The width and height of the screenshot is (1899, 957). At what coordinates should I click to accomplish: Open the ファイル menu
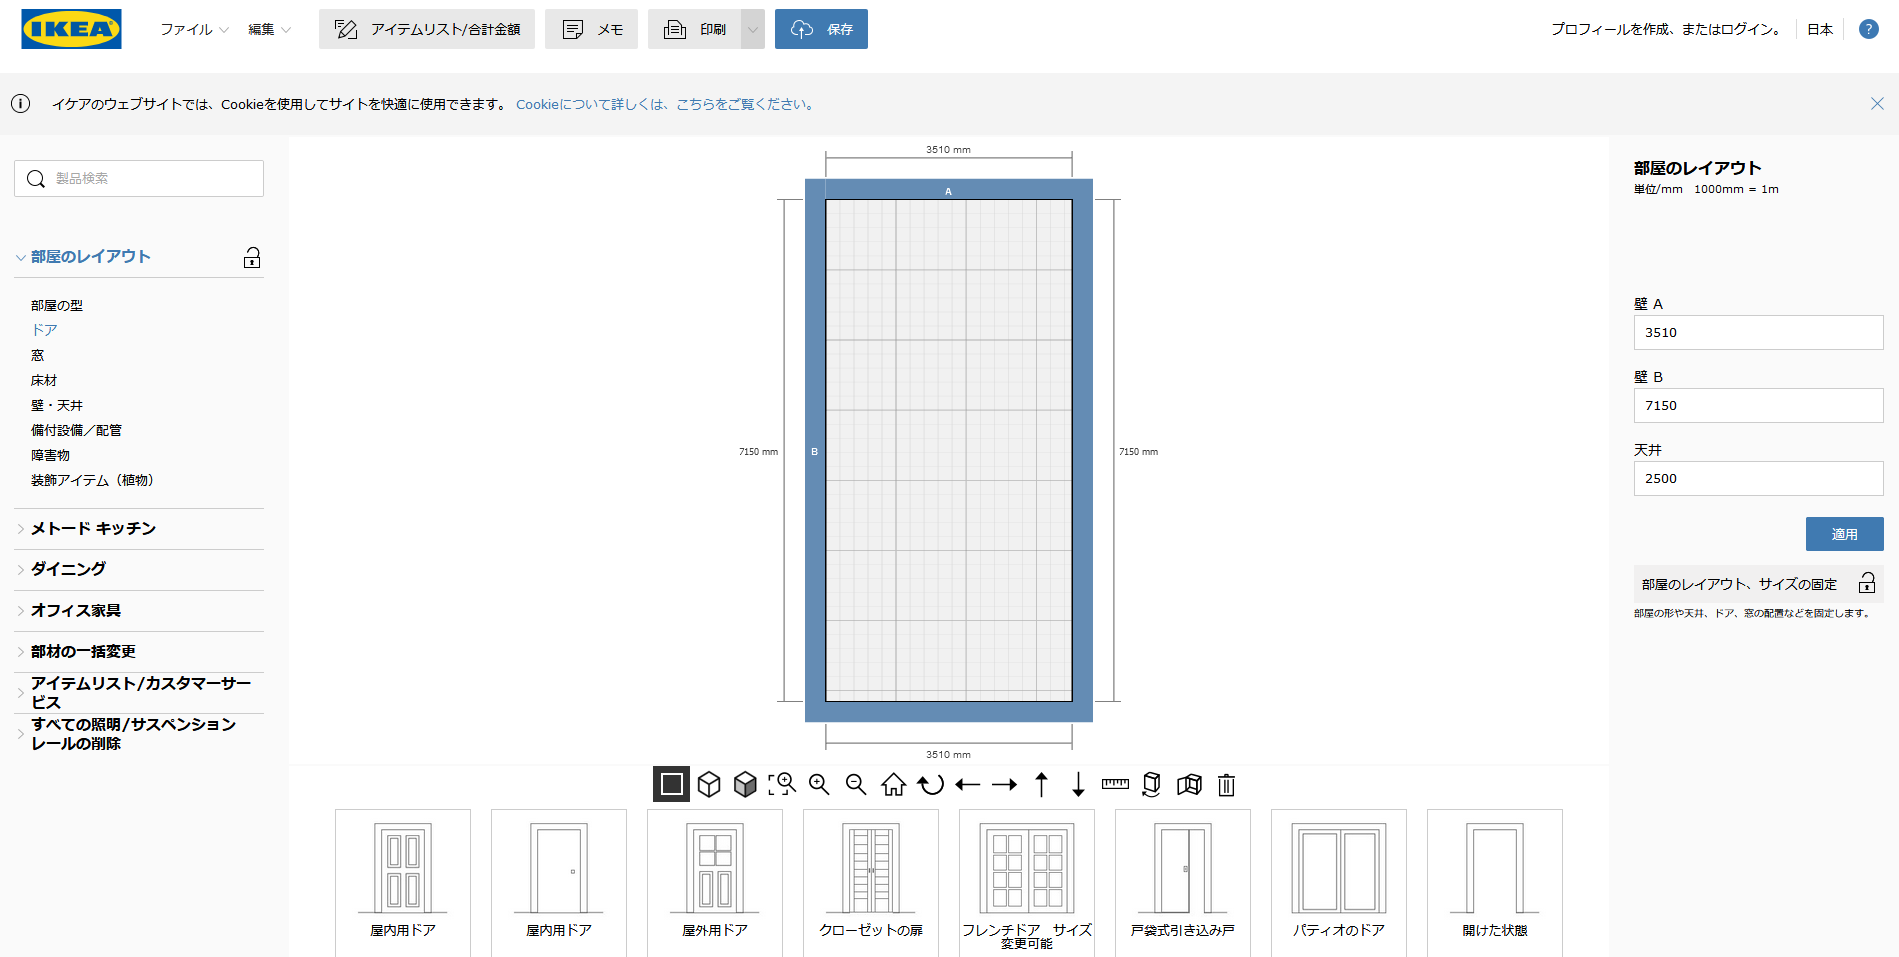click(194, 29)
